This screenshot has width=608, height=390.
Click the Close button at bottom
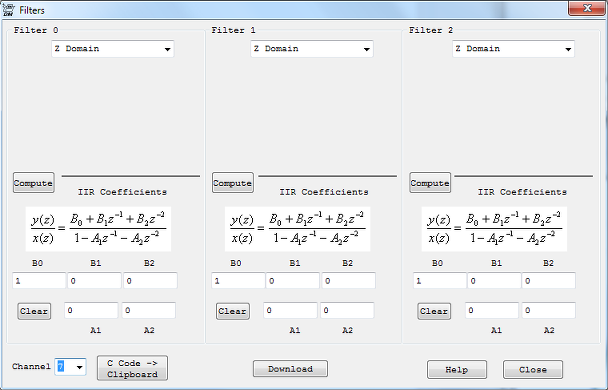click(533, 369)
